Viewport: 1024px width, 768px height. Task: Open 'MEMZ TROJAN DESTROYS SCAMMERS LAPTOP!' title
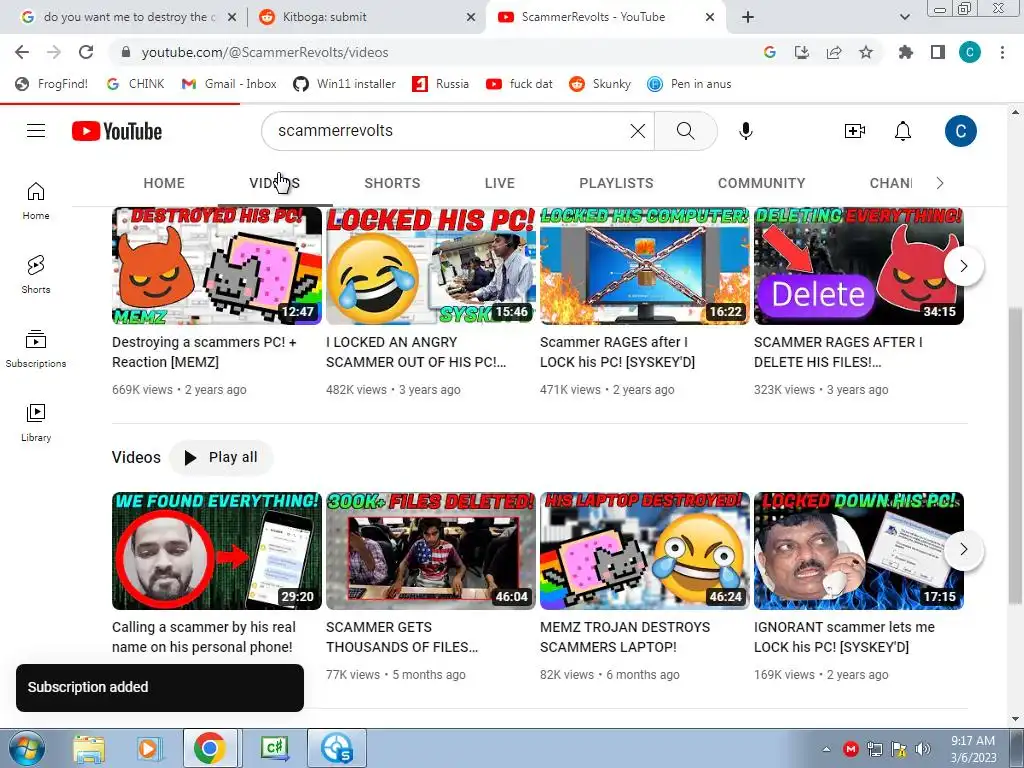(x=624, y=637)
